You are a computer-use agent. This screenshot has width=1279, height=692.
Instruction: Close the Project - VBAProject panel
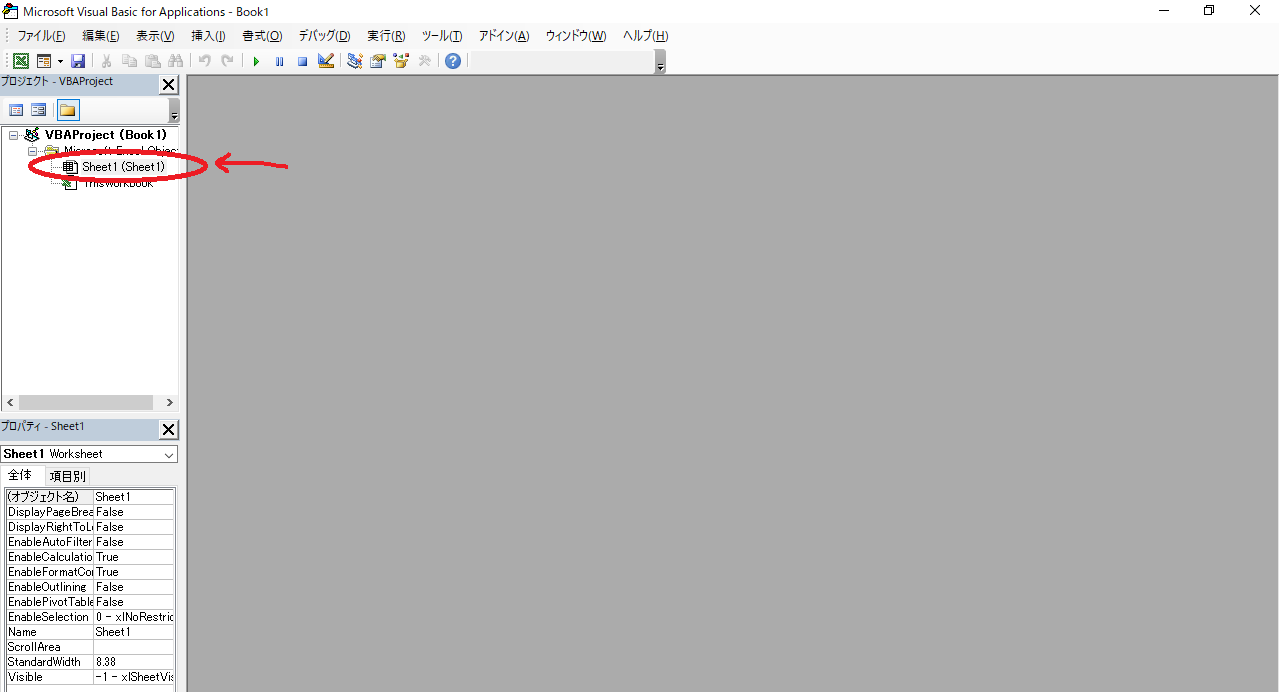(x=169, y=85)
